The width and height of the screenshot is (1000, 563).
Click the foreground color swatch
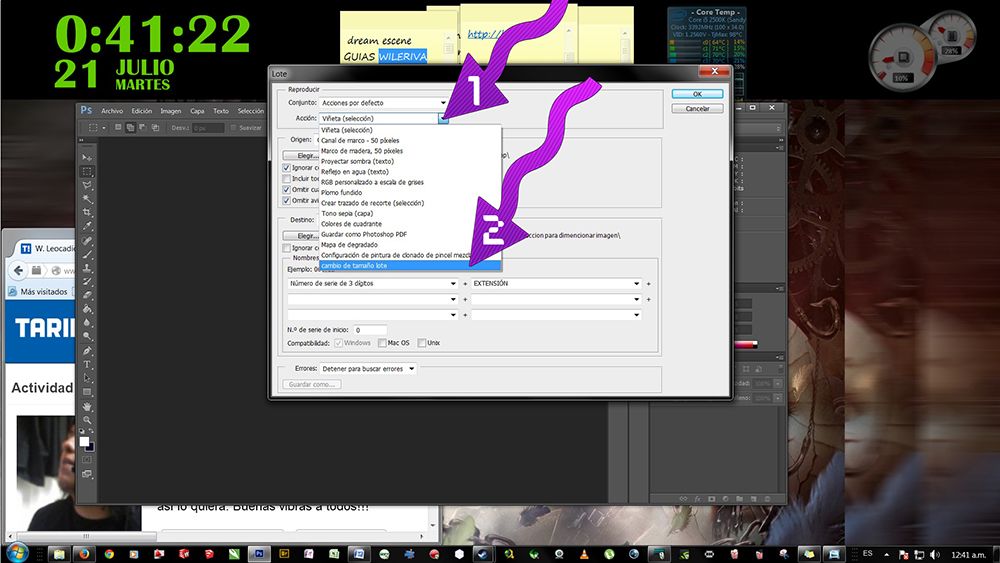[84, 441]
